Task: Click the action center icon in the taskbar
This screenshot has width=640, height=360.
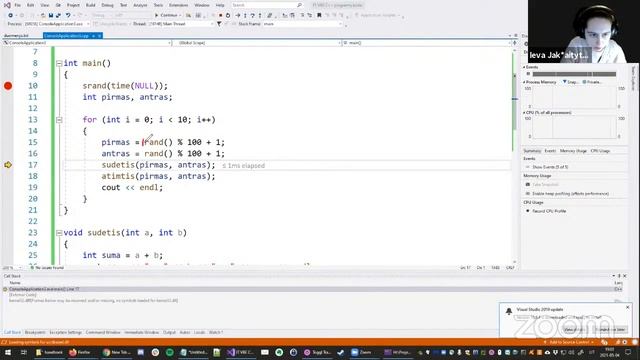Action: [x=629, y=352]
